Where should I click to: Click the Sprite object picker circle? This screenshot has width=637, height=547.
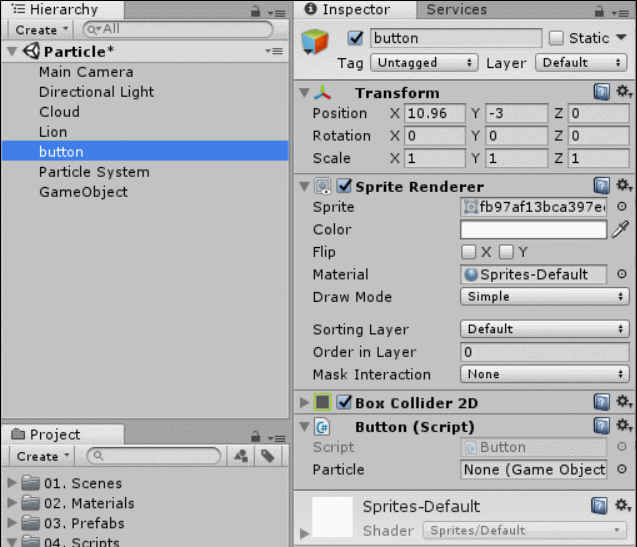(x=622, y=206)
